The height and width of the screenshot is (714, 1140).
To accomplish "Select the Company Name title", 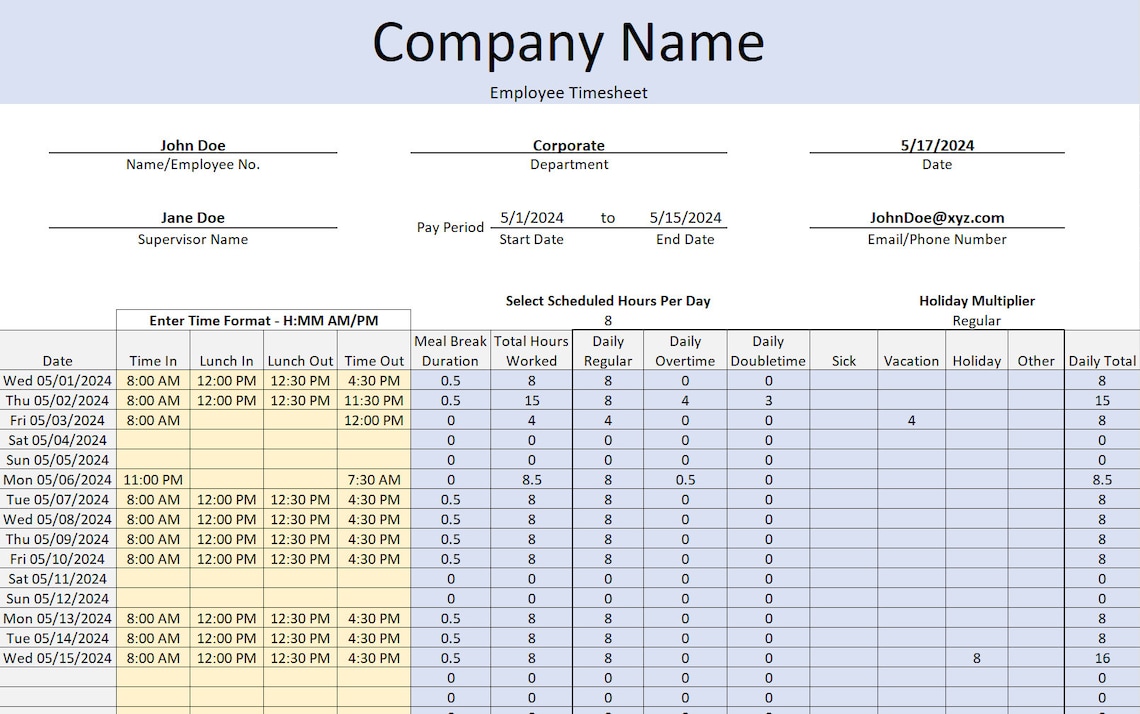I will point(568,42).
